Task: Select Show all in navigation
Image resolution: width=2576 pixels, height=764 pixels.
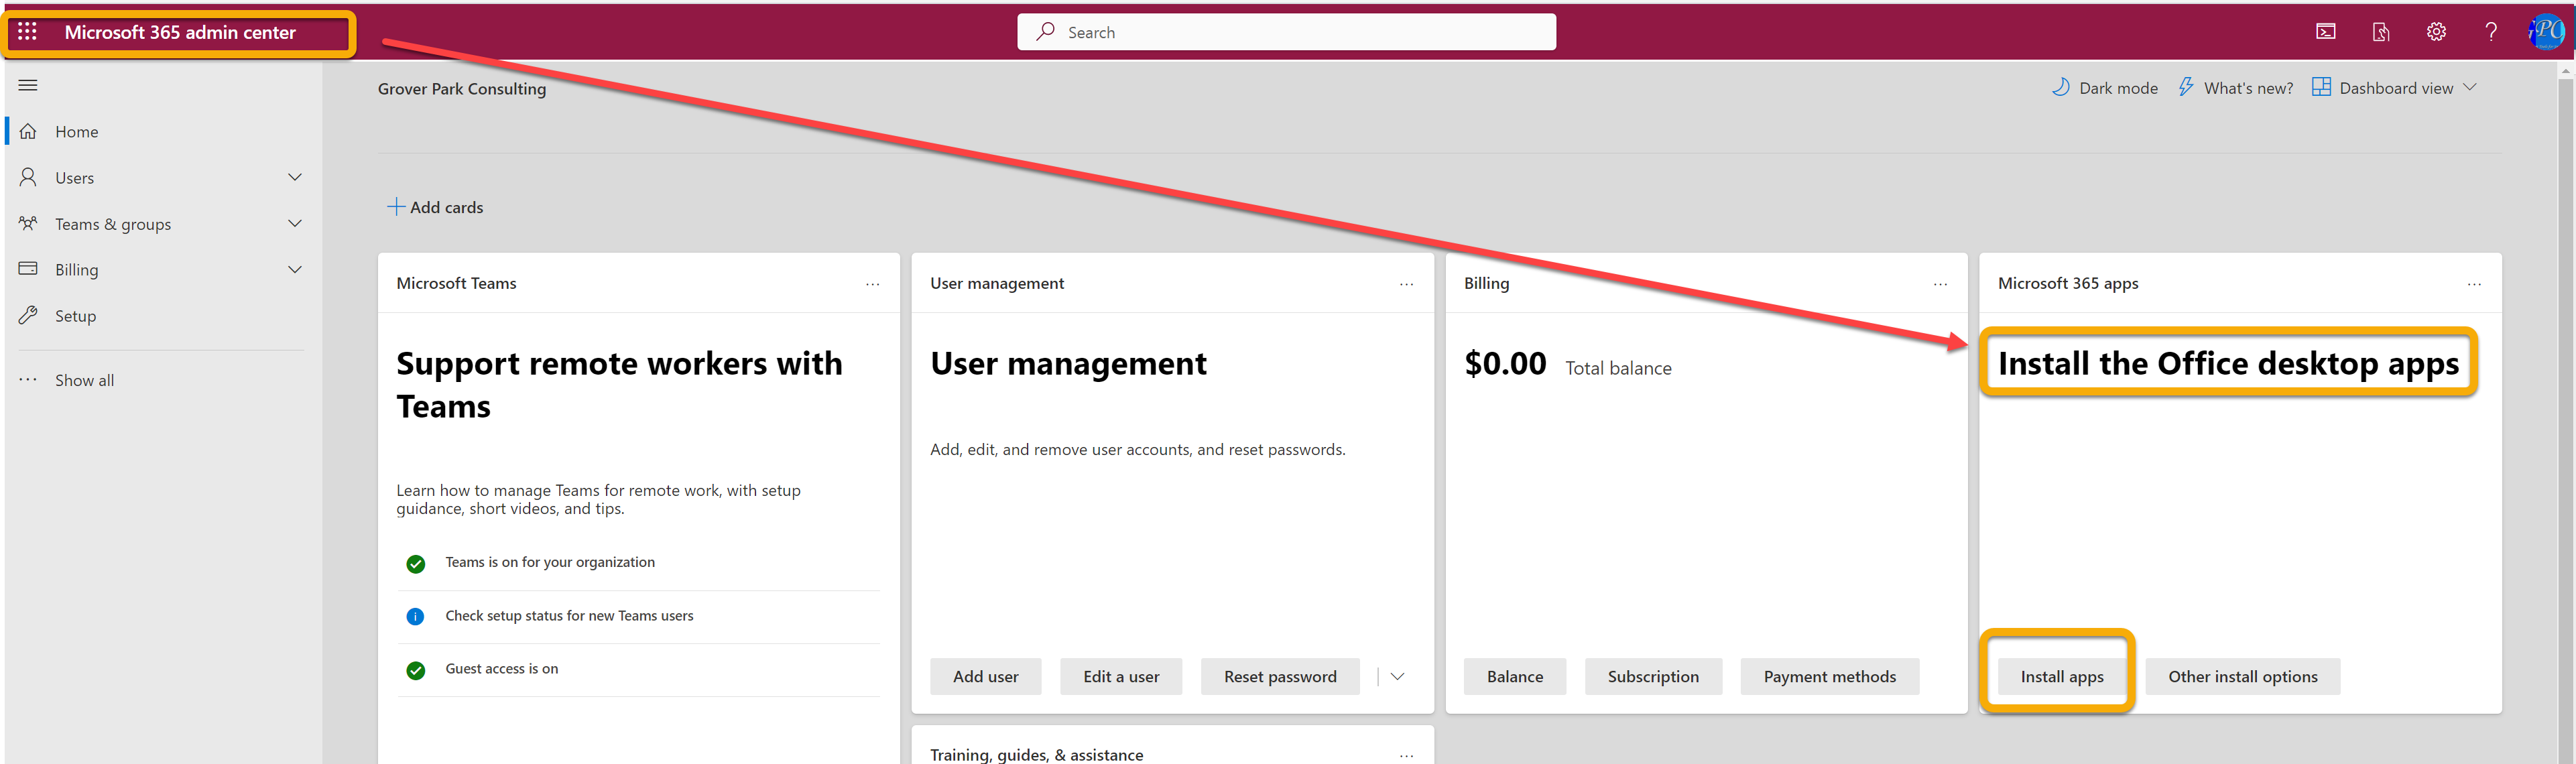Action: pos(84,380)
